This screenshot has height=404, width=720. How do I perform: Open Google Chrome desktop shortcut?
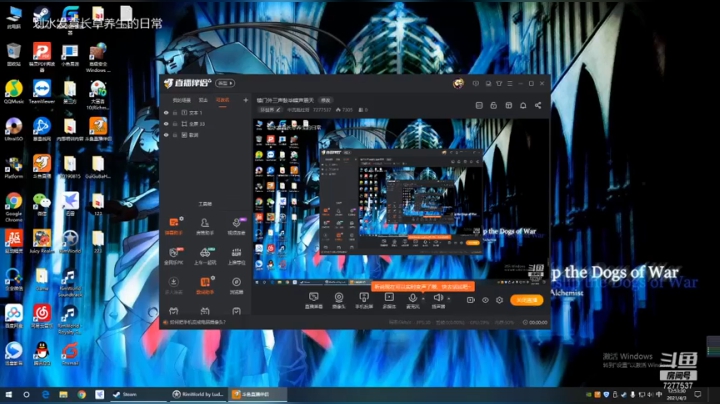coord(14,207)
